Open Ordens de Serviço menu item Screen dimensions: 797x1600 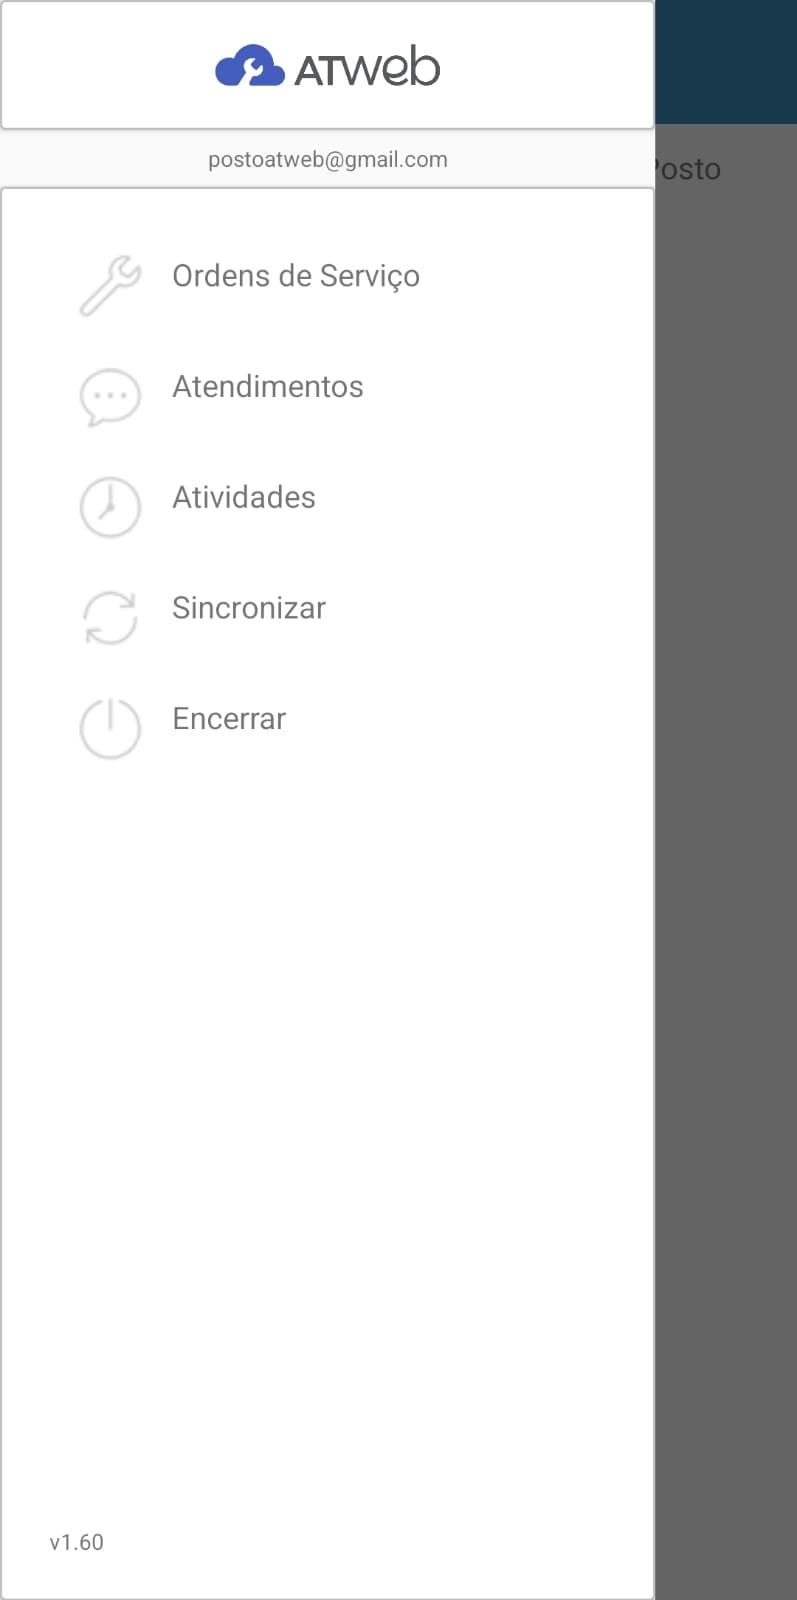pos(295,276)
